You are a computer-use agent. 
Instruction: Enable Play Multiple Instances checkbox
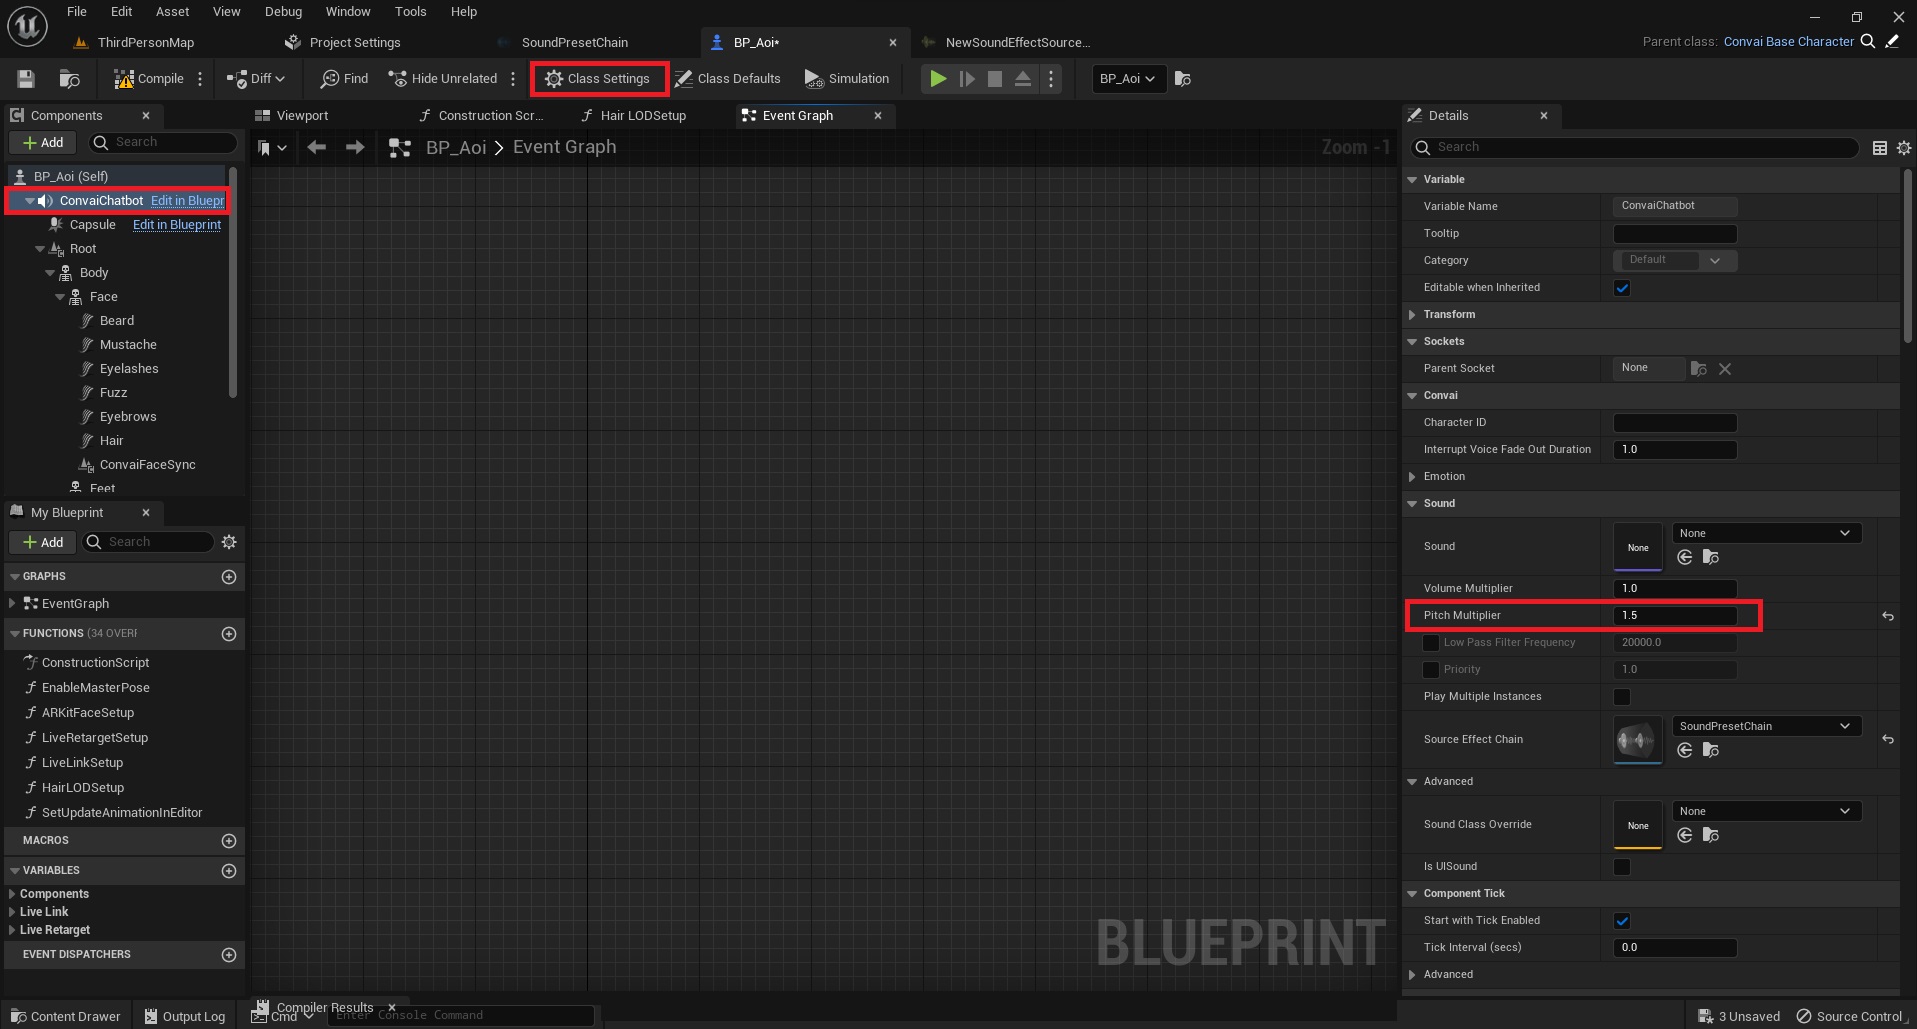[x=1622, y=697]
